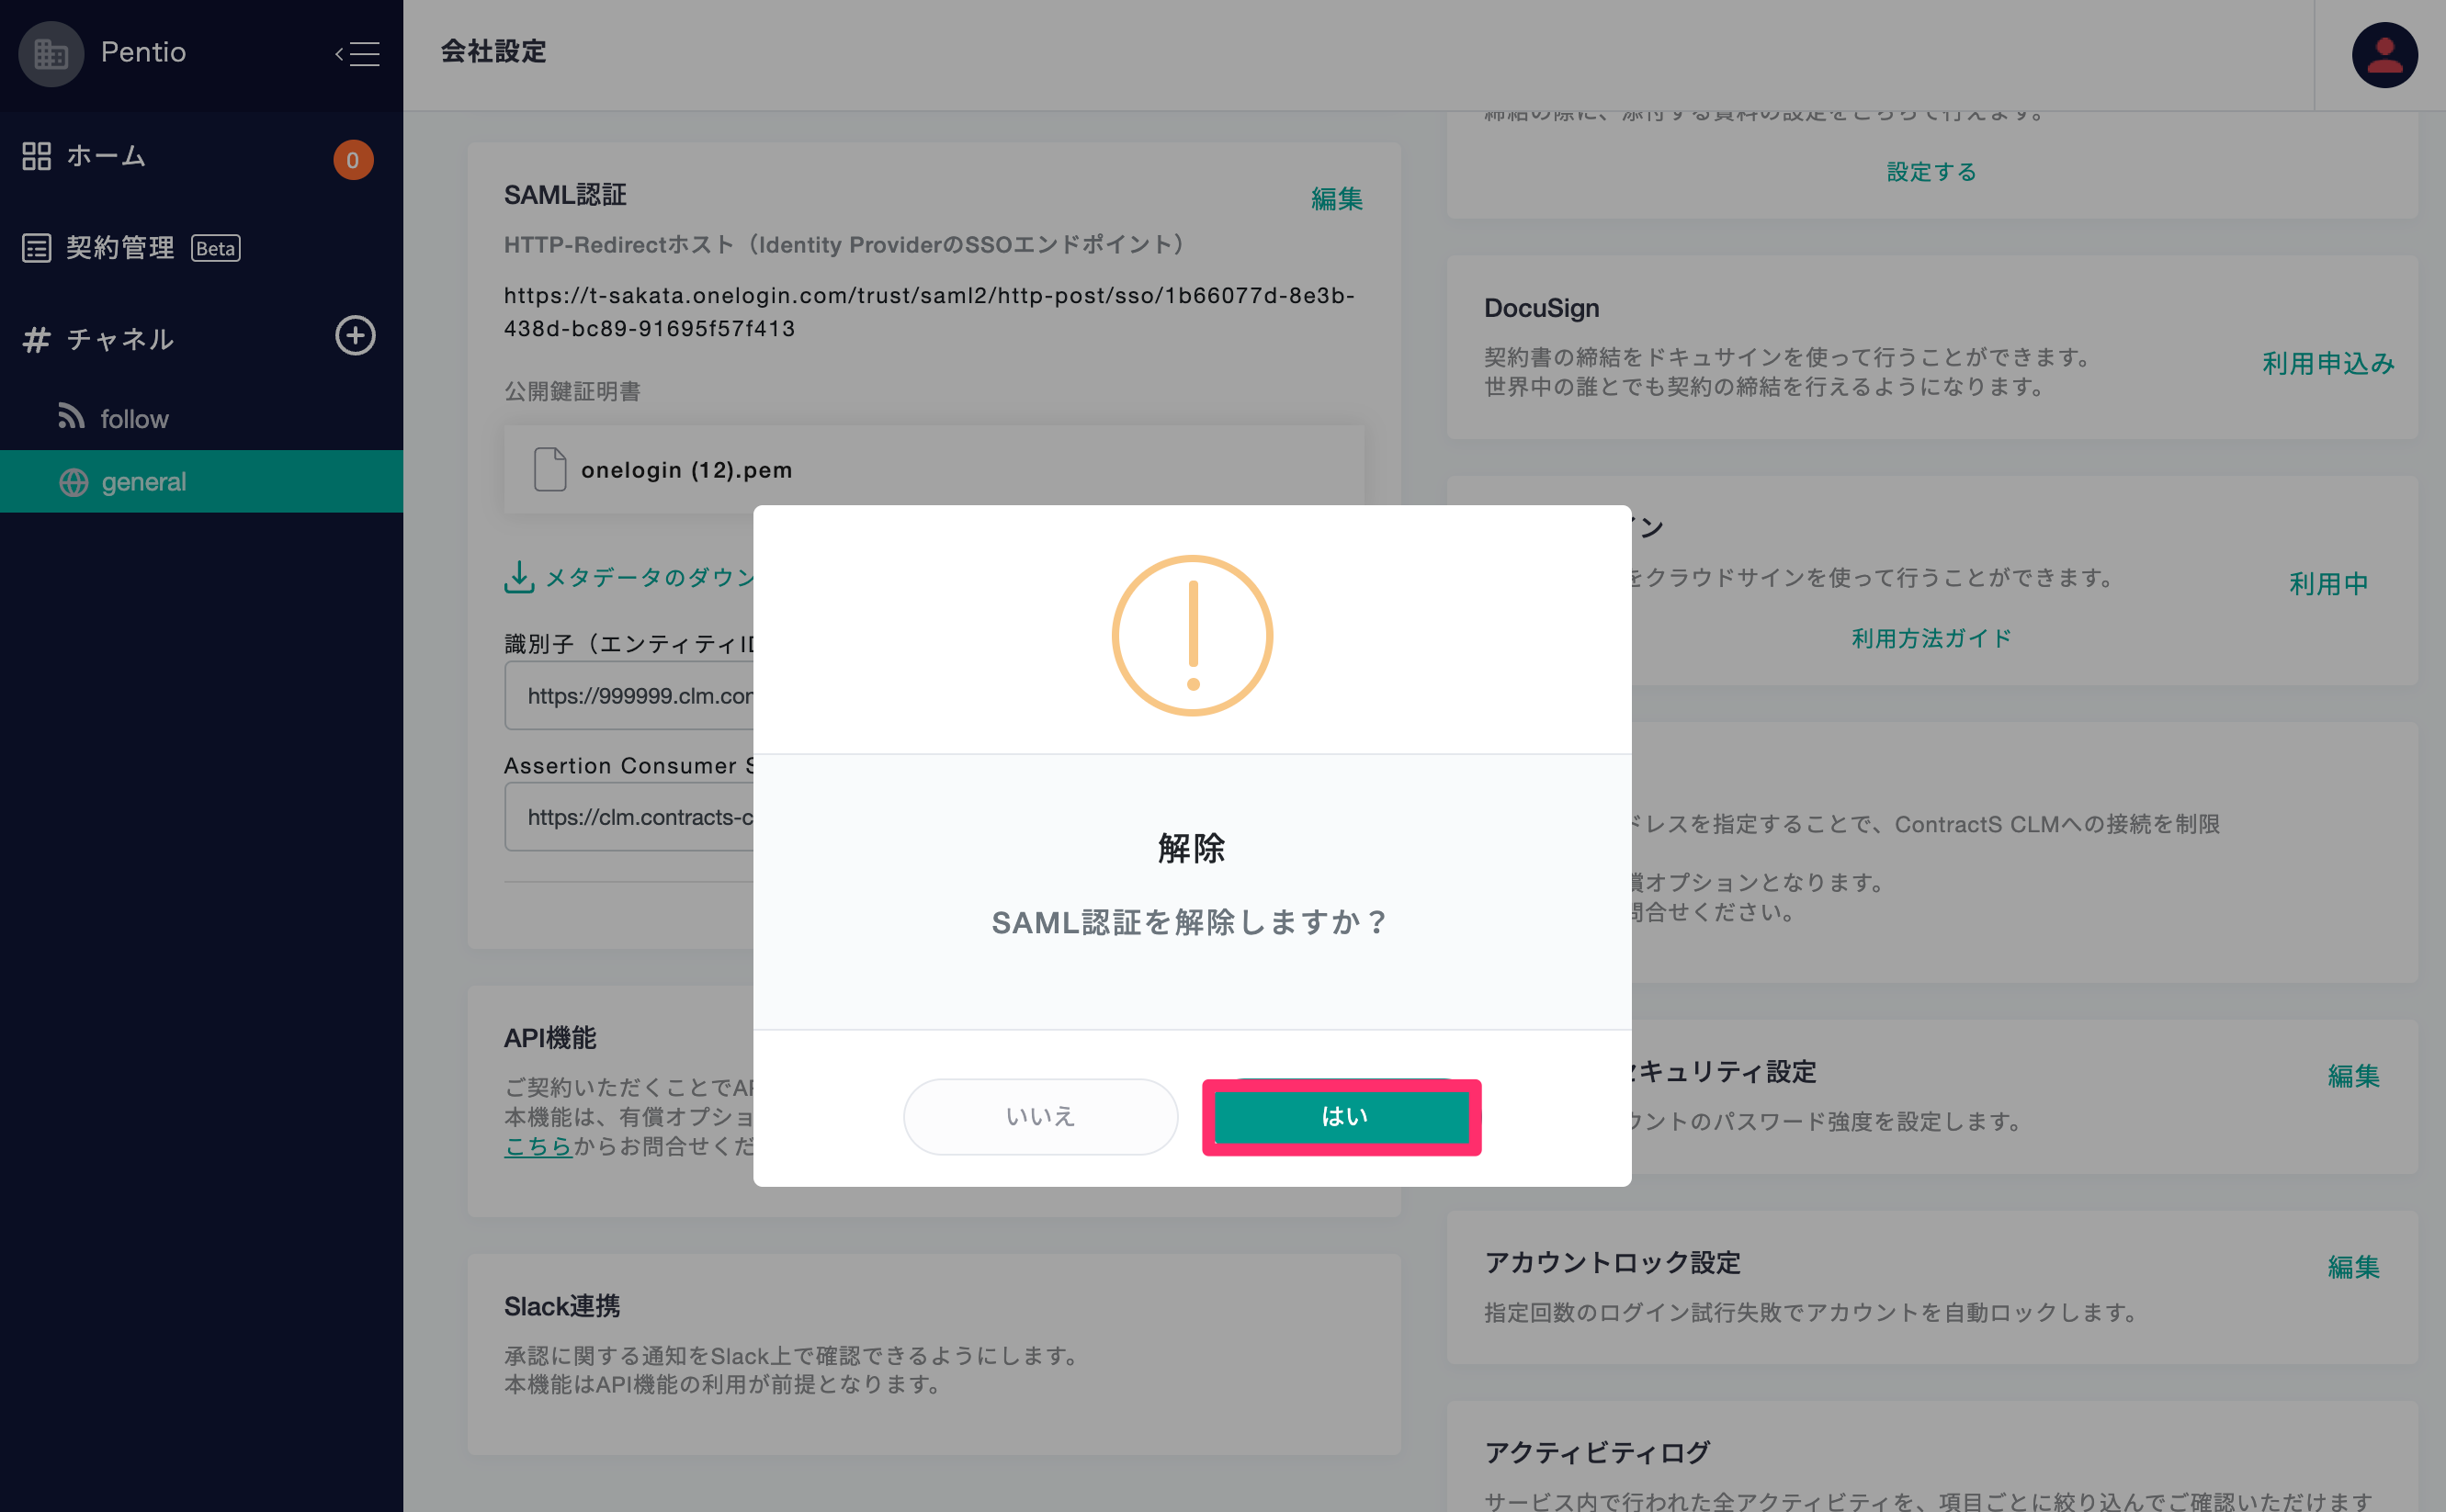2446x1512 pixels.
Task: Focus the entity ID input field
Action: point(629,695)
